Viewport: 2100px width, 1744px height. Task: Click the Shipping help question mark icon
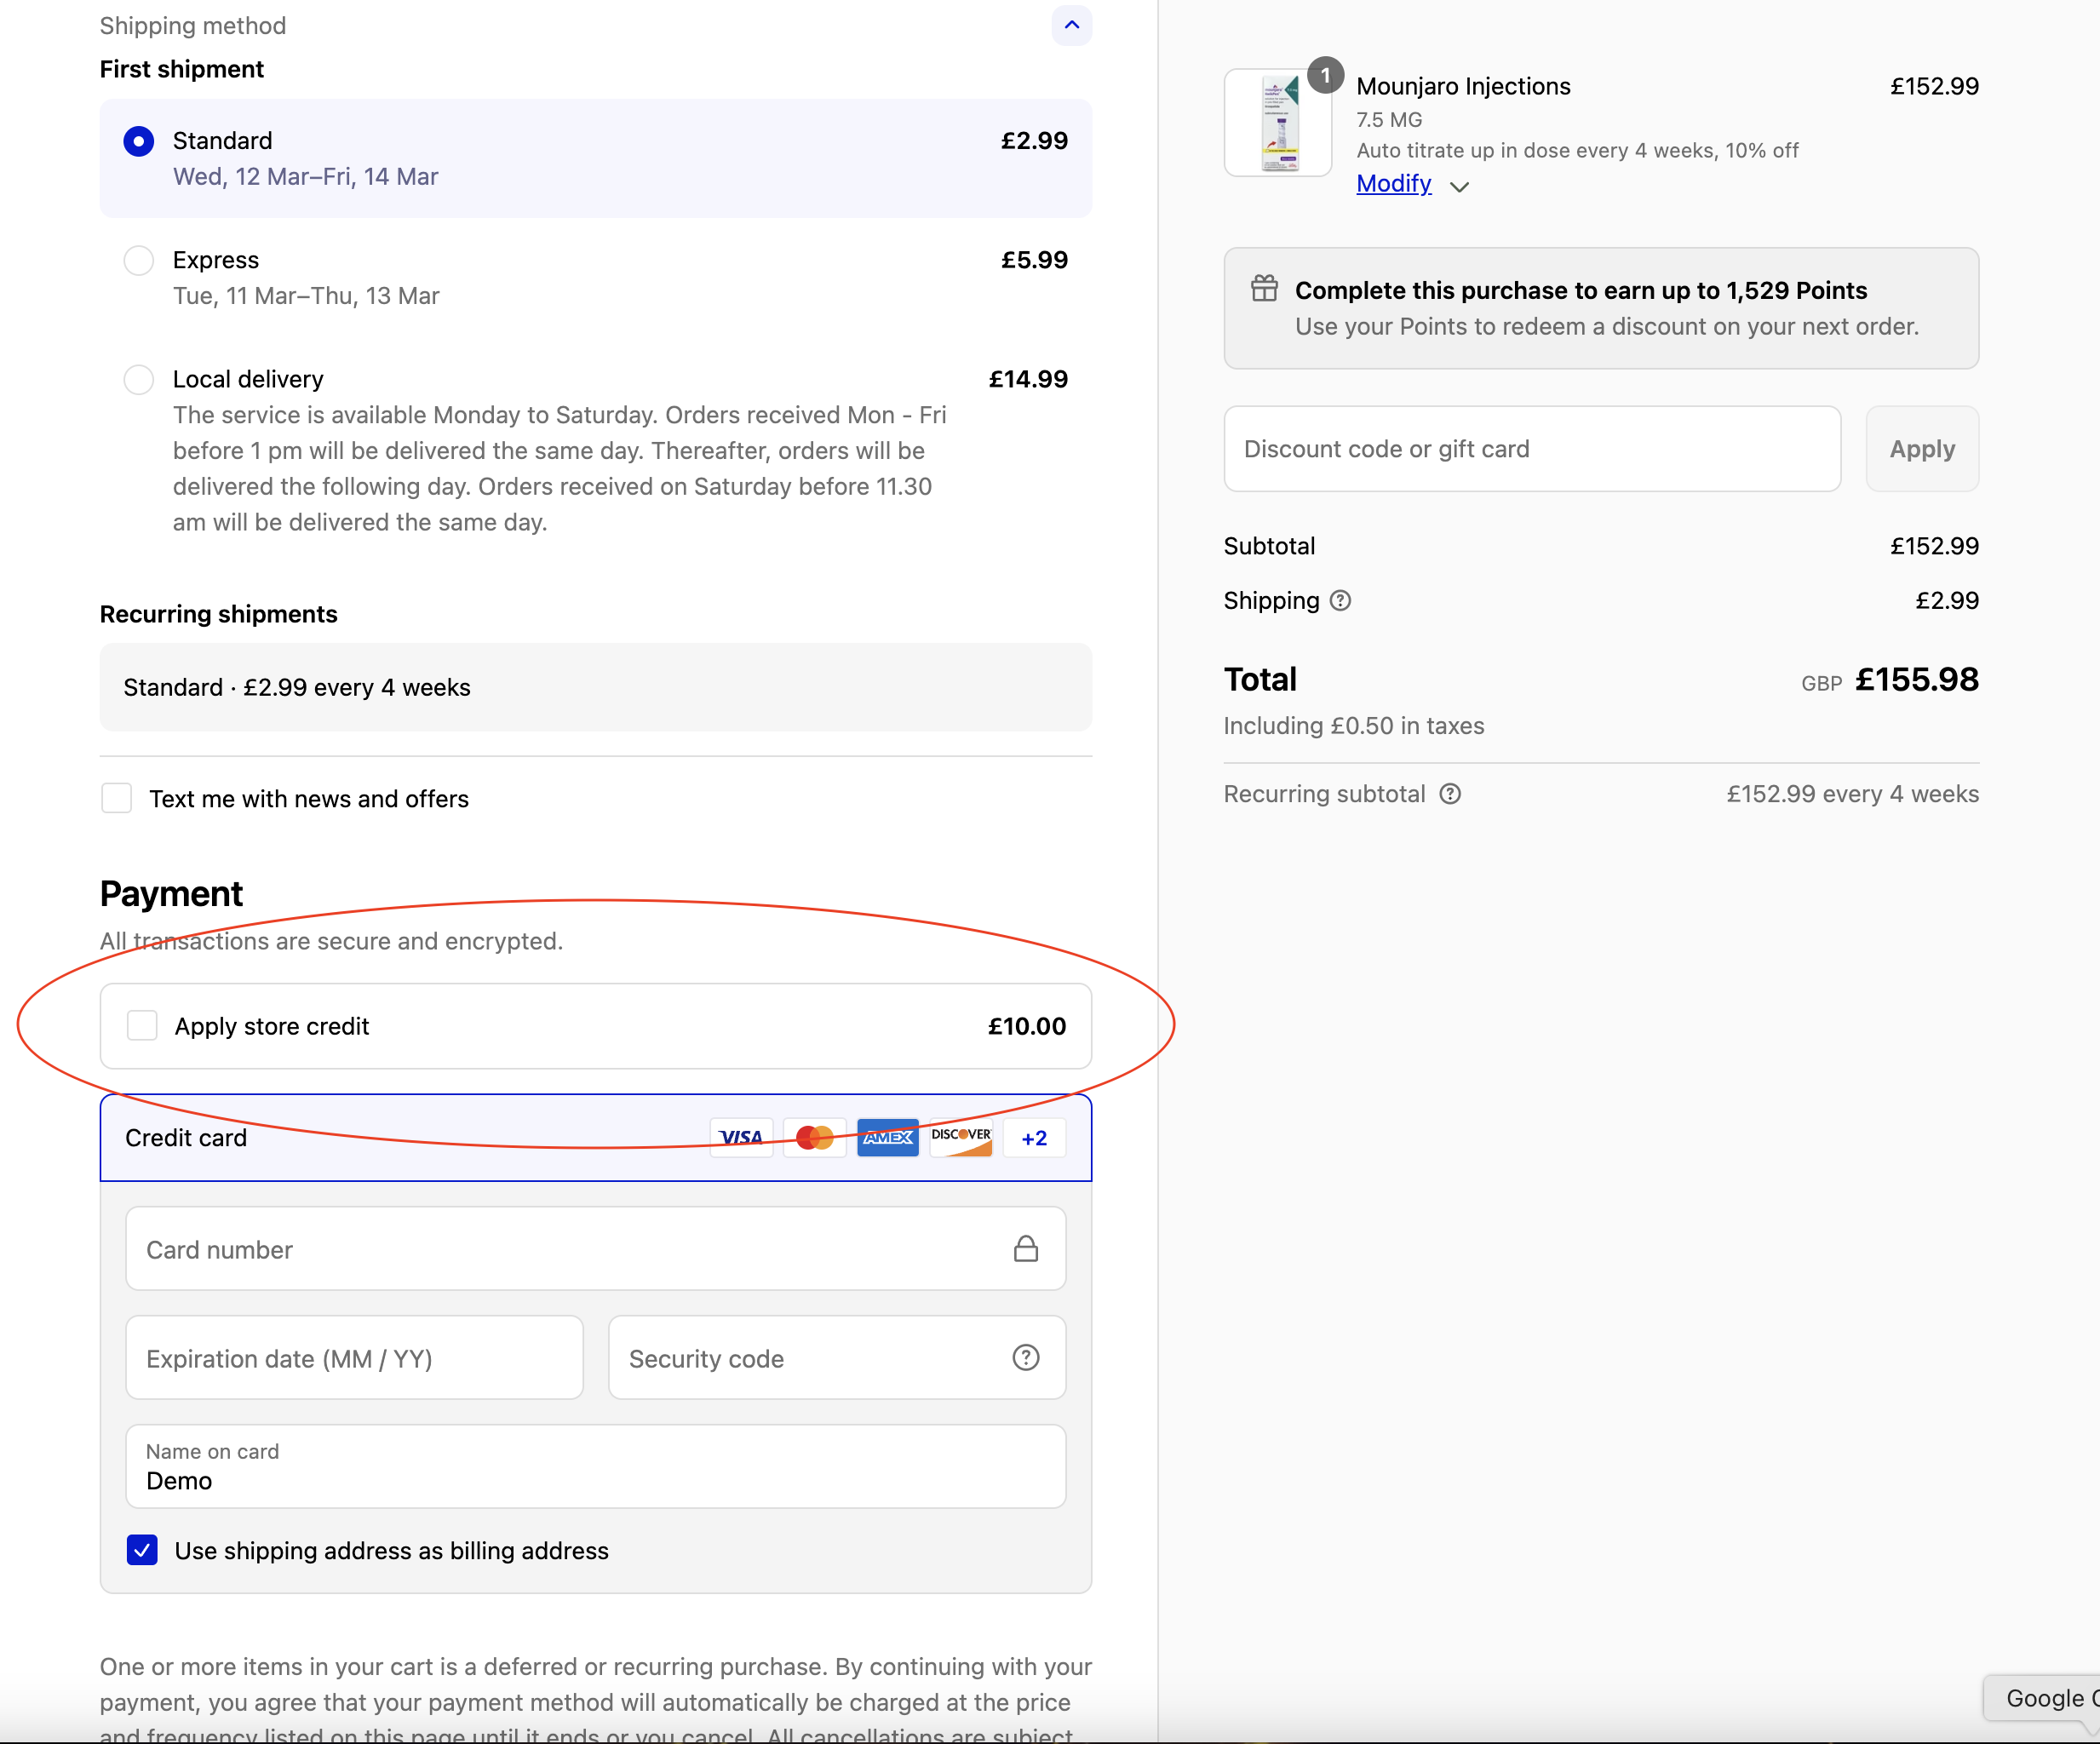1340,600
